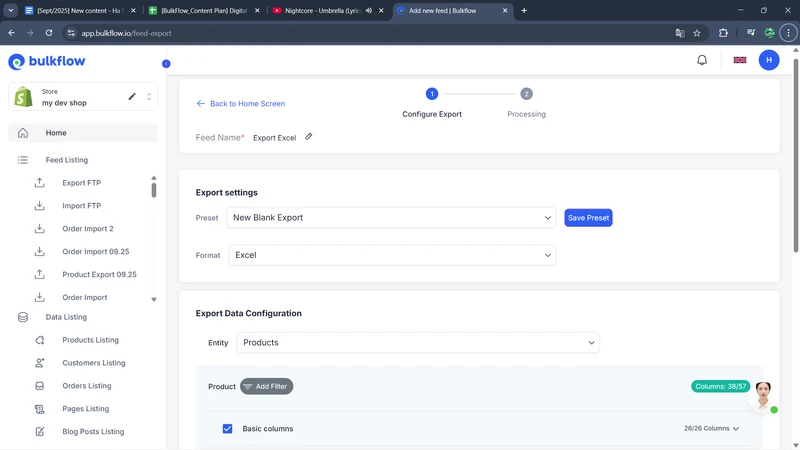
Task: Open the Preset dropdown
Action: coord(391,218)
